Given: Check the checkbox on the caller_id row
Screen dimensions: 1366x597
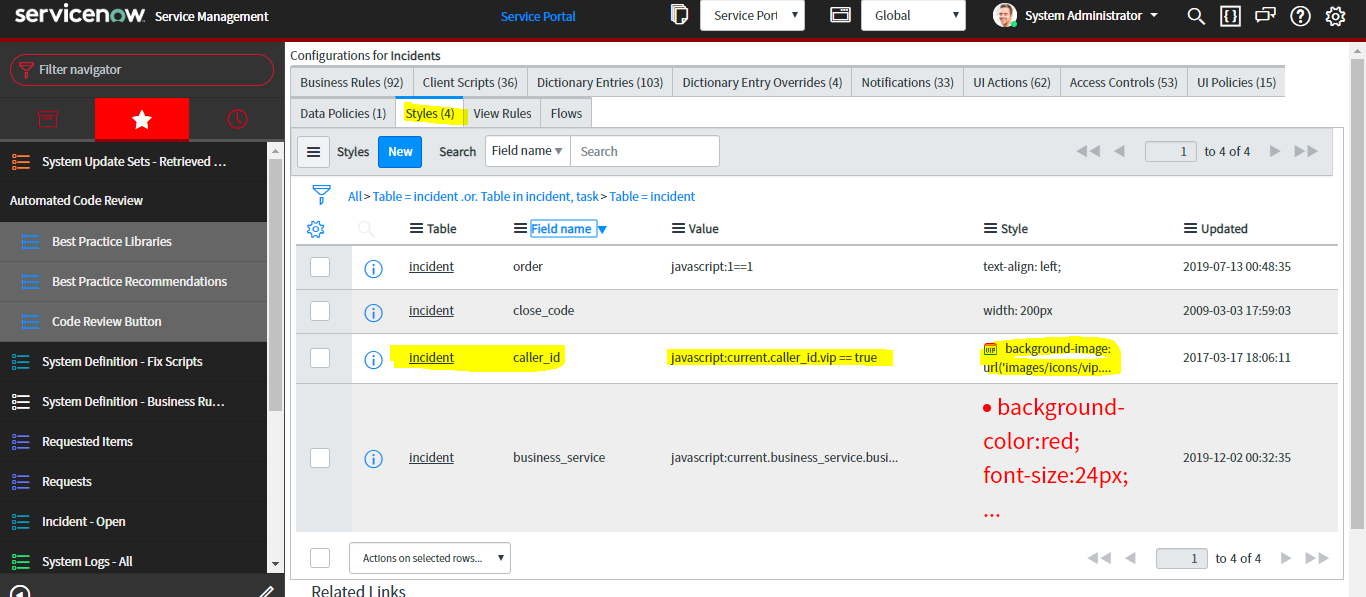Looking at the screenshot, I should point(321,358).
